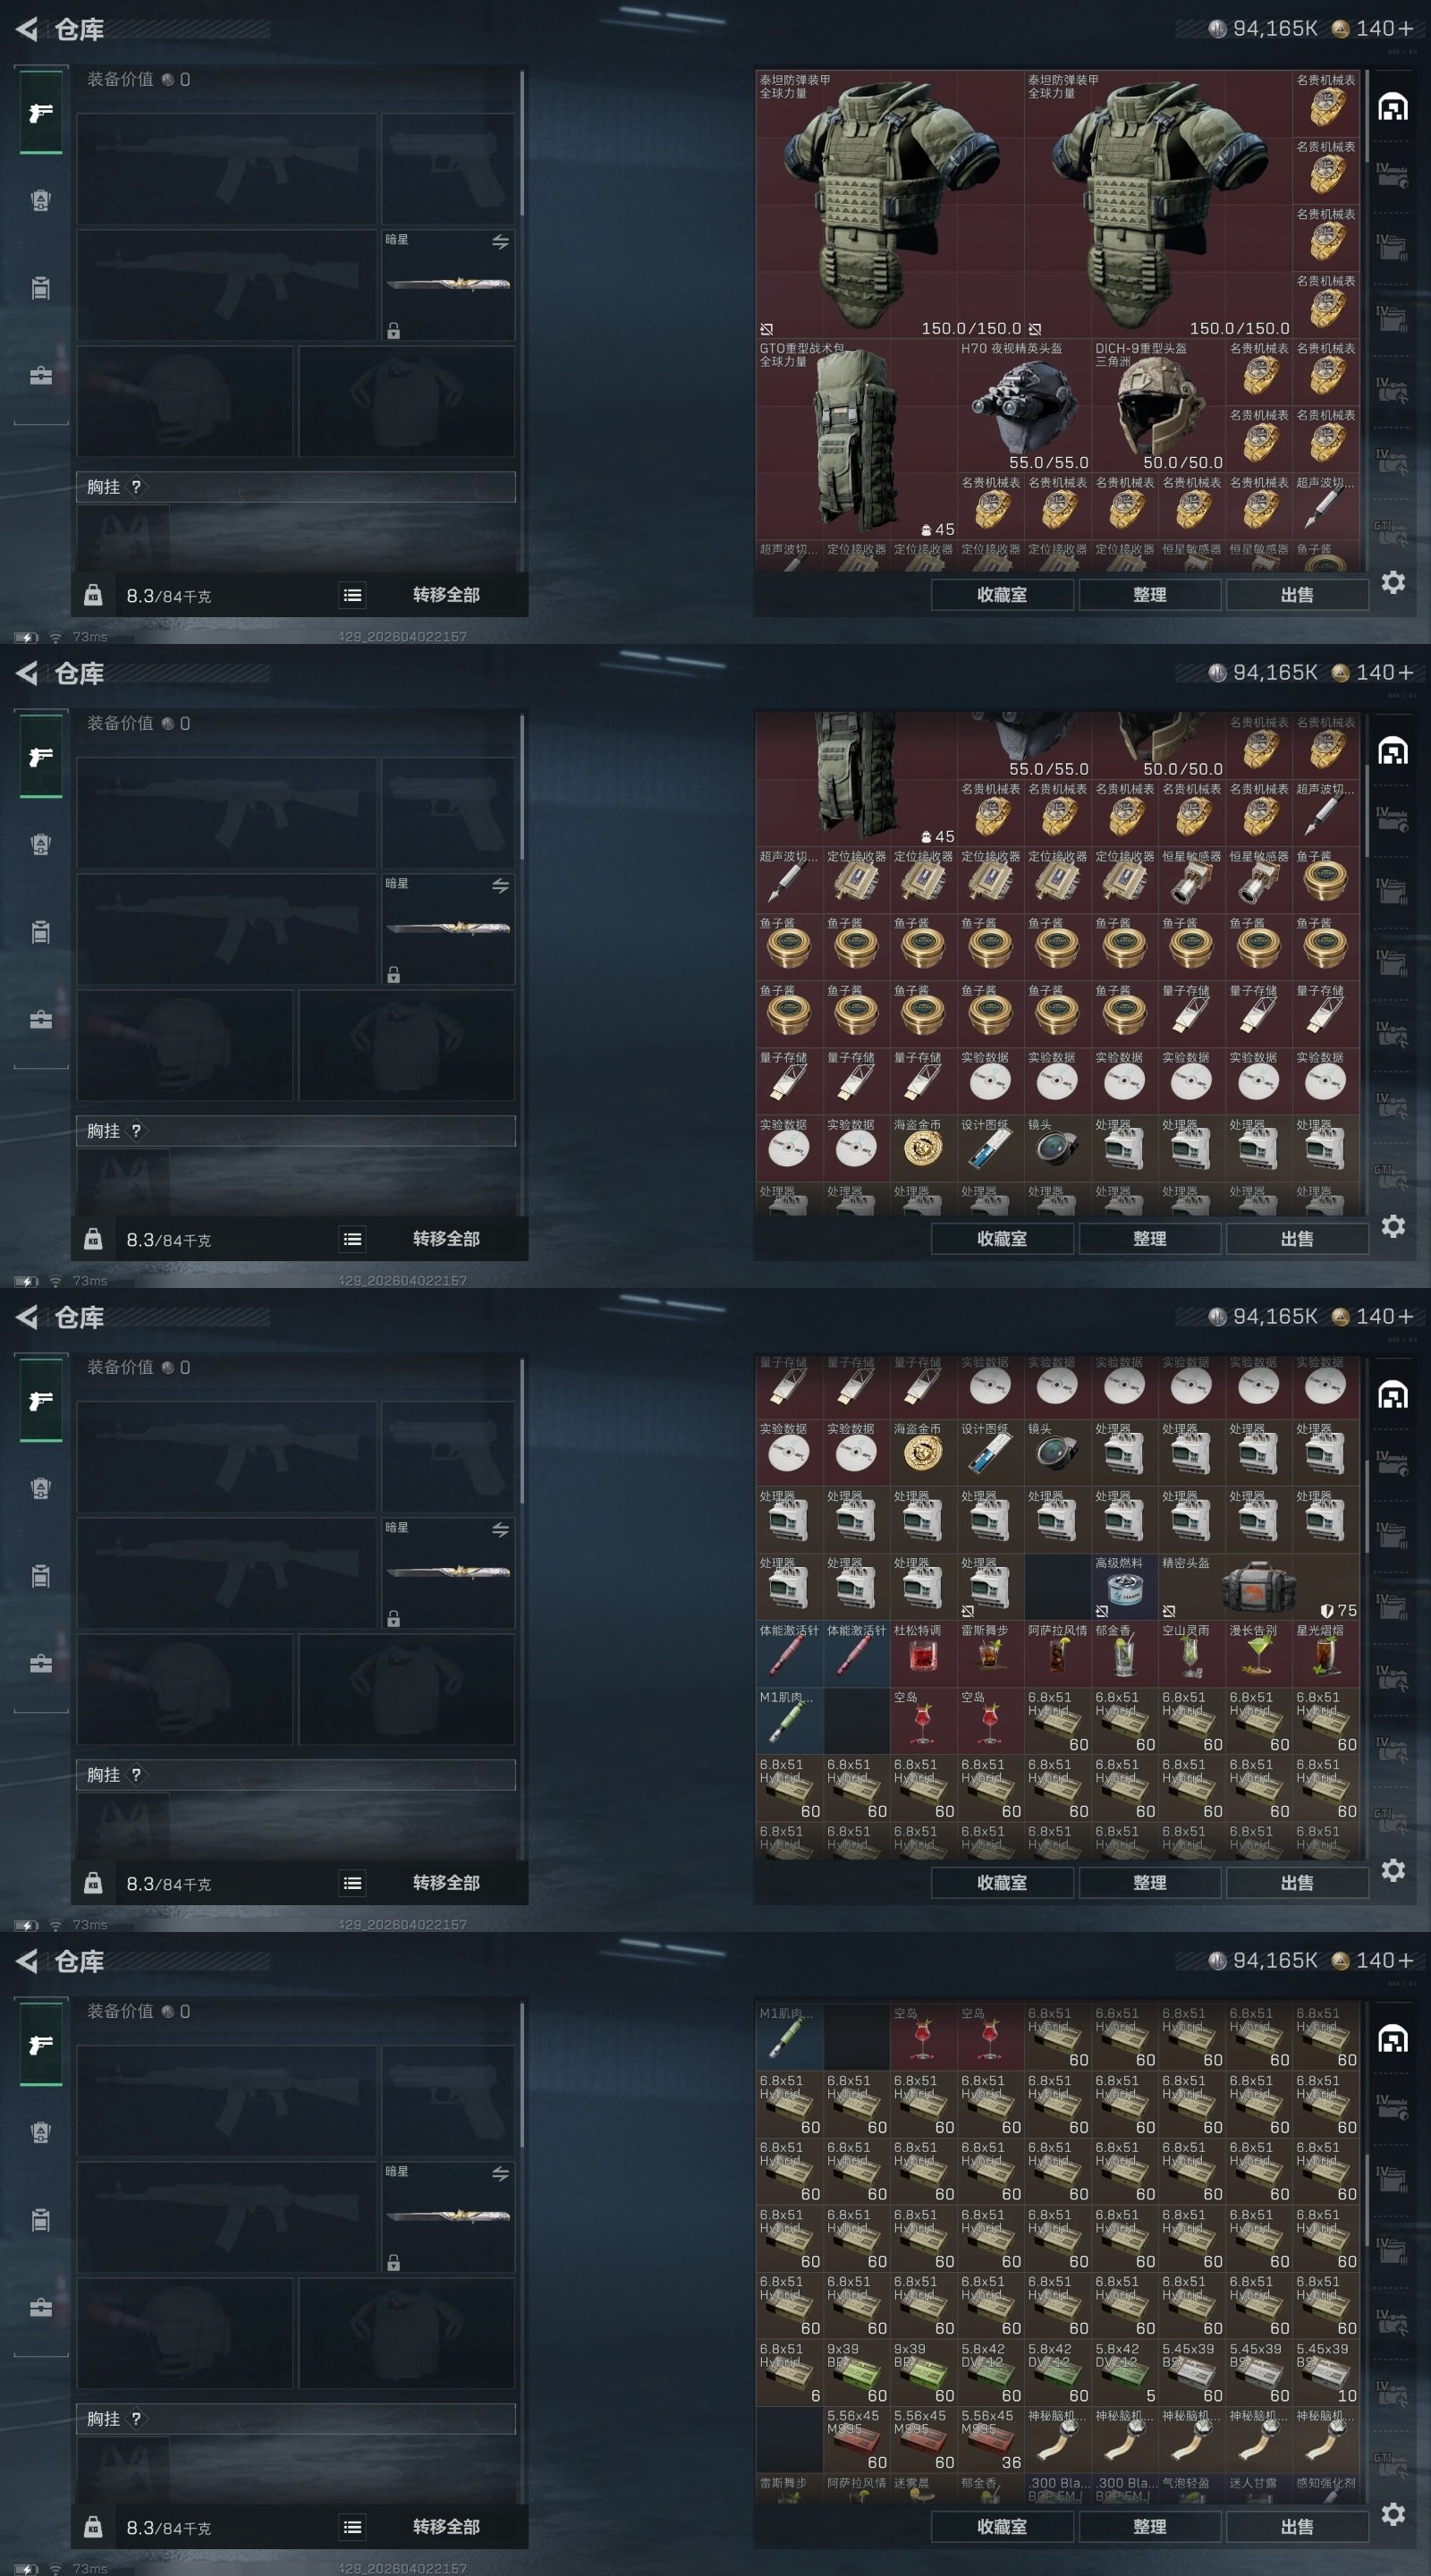Open list options beside 转移全部 in Titan armor view
The image size is (1431, 2576).
coord(352,595)
